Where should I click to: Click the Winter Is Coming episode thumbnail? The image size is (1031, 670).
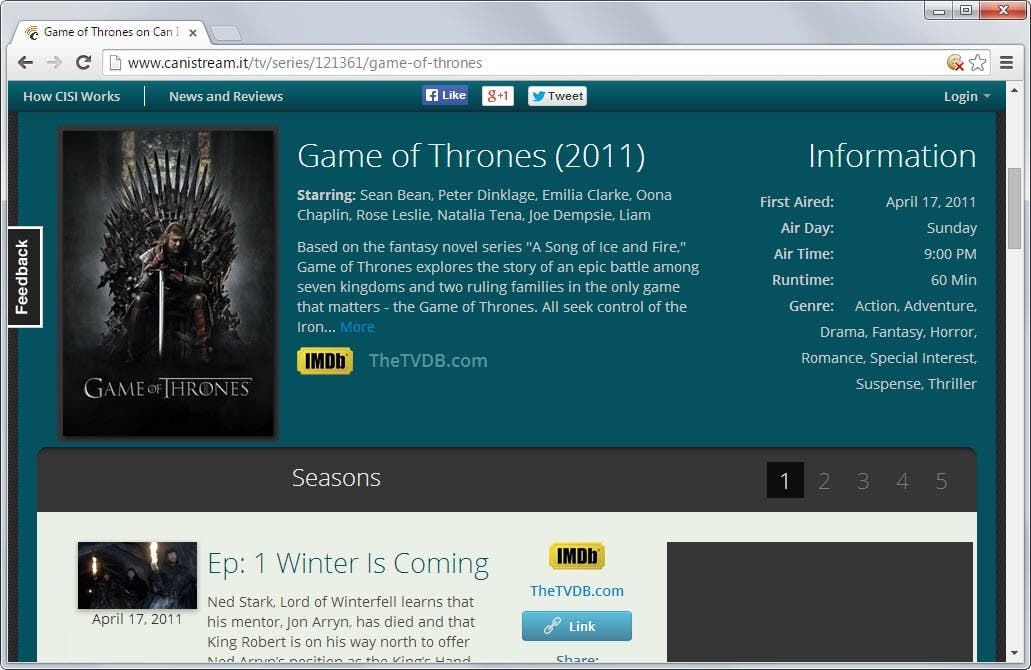pyautogui.click(x=137, y=575)
